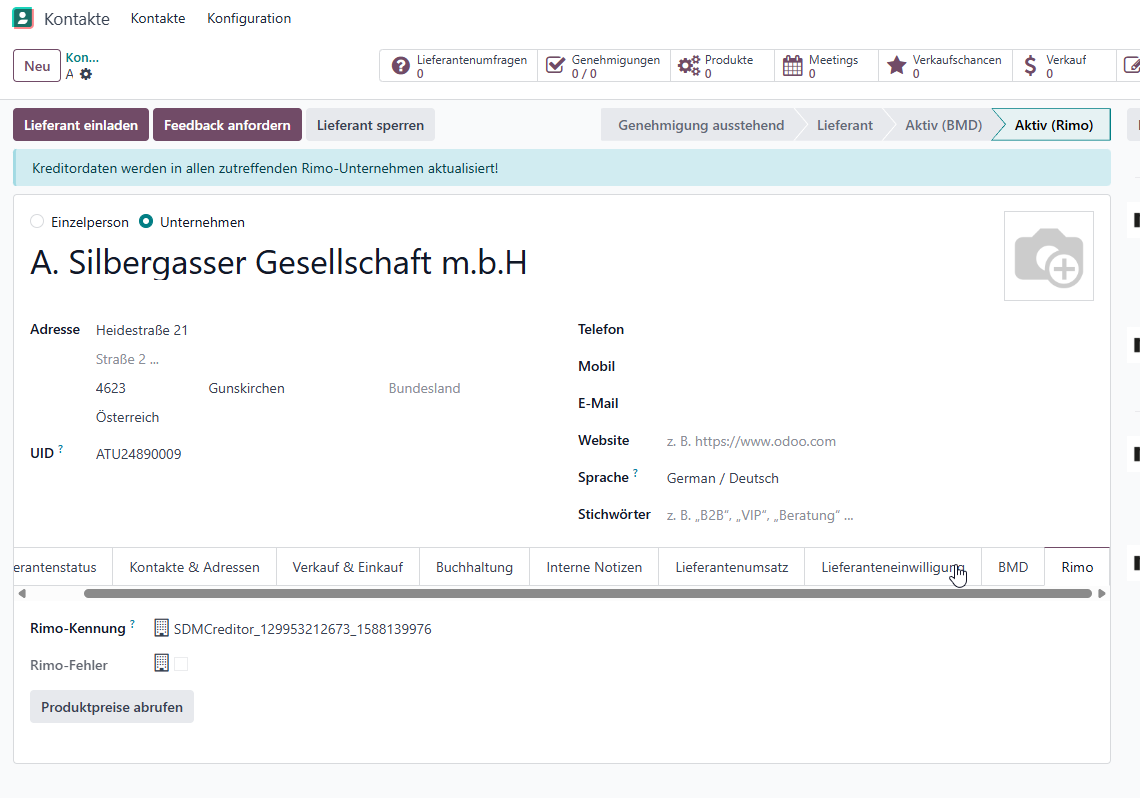The width and height of the screenshot is (1140, 798).
Task: Switch to the Verkauf & Einkauf tab
Action: (348, 567)
